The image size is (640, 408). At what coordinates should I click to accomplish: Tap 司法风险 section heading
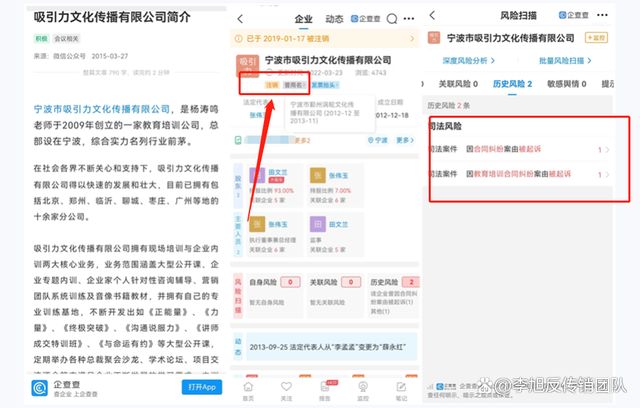[x=445, y=126]
